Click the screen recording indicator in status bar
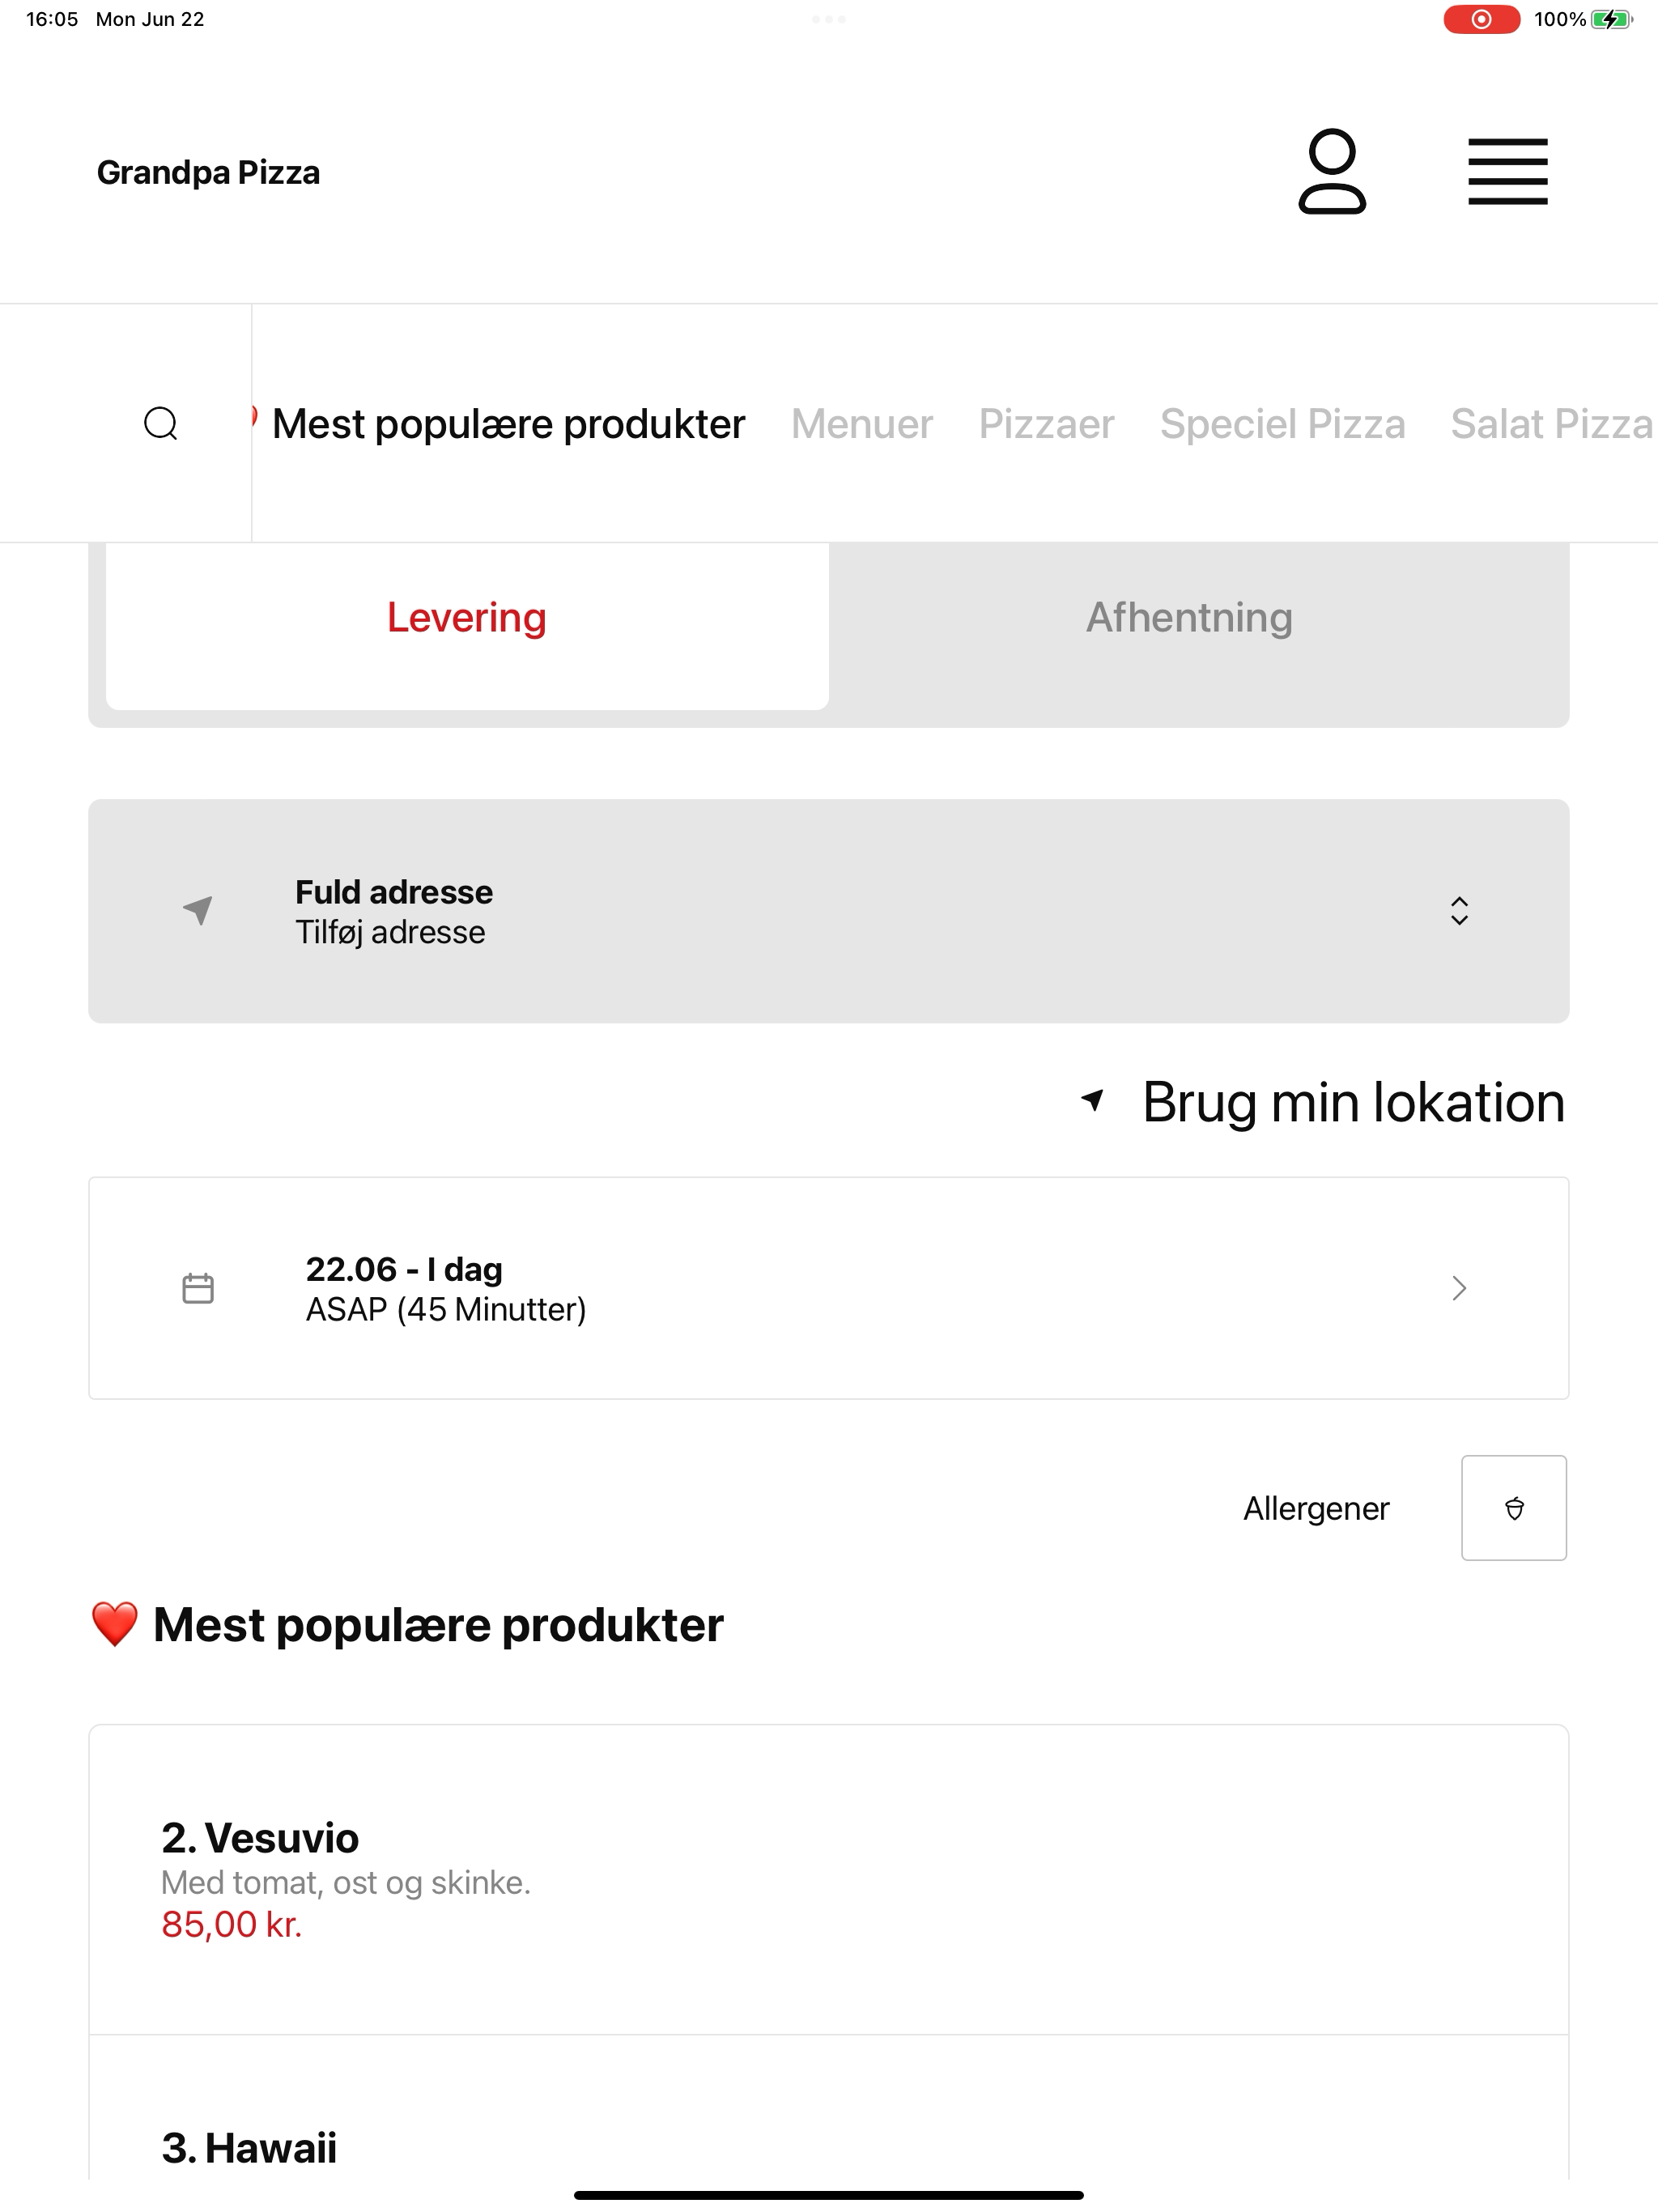This screenshot has height=2212, width=1658. [1481, 19]
